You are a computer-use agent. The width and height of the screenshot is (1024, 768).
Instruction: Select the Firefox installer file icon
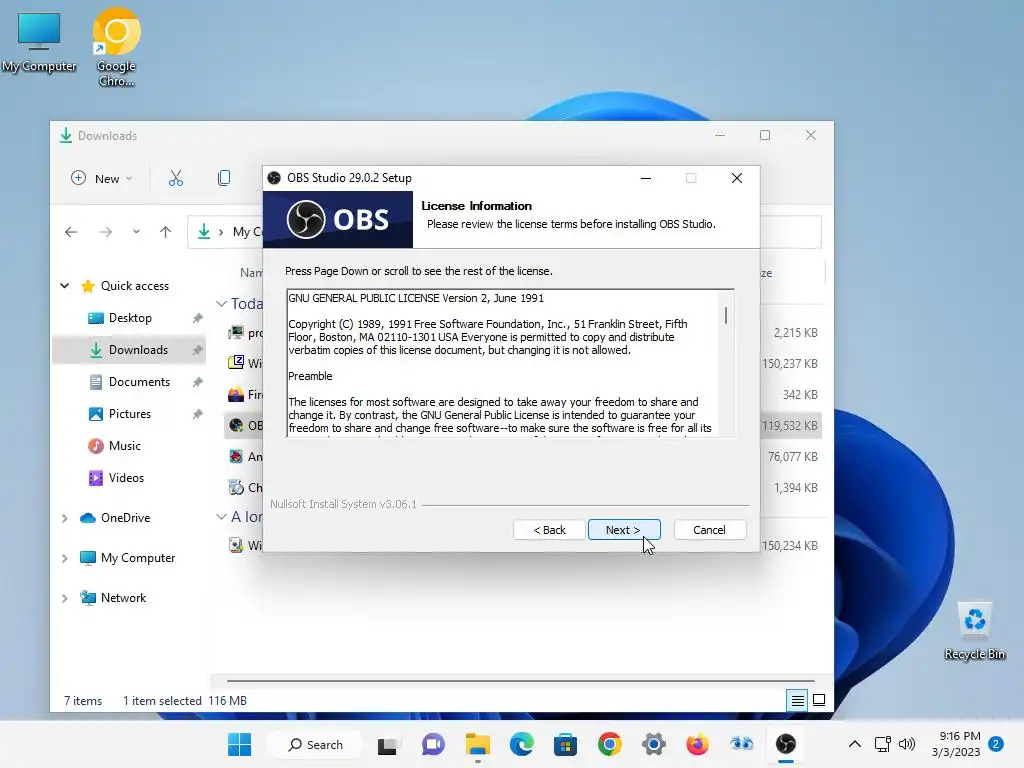point(236,394)
